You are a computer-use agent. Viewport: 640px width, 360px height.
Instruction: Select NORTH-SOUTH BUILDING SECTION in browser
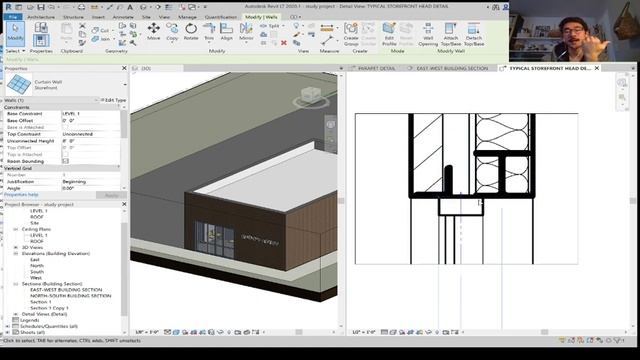click(71, 296)
